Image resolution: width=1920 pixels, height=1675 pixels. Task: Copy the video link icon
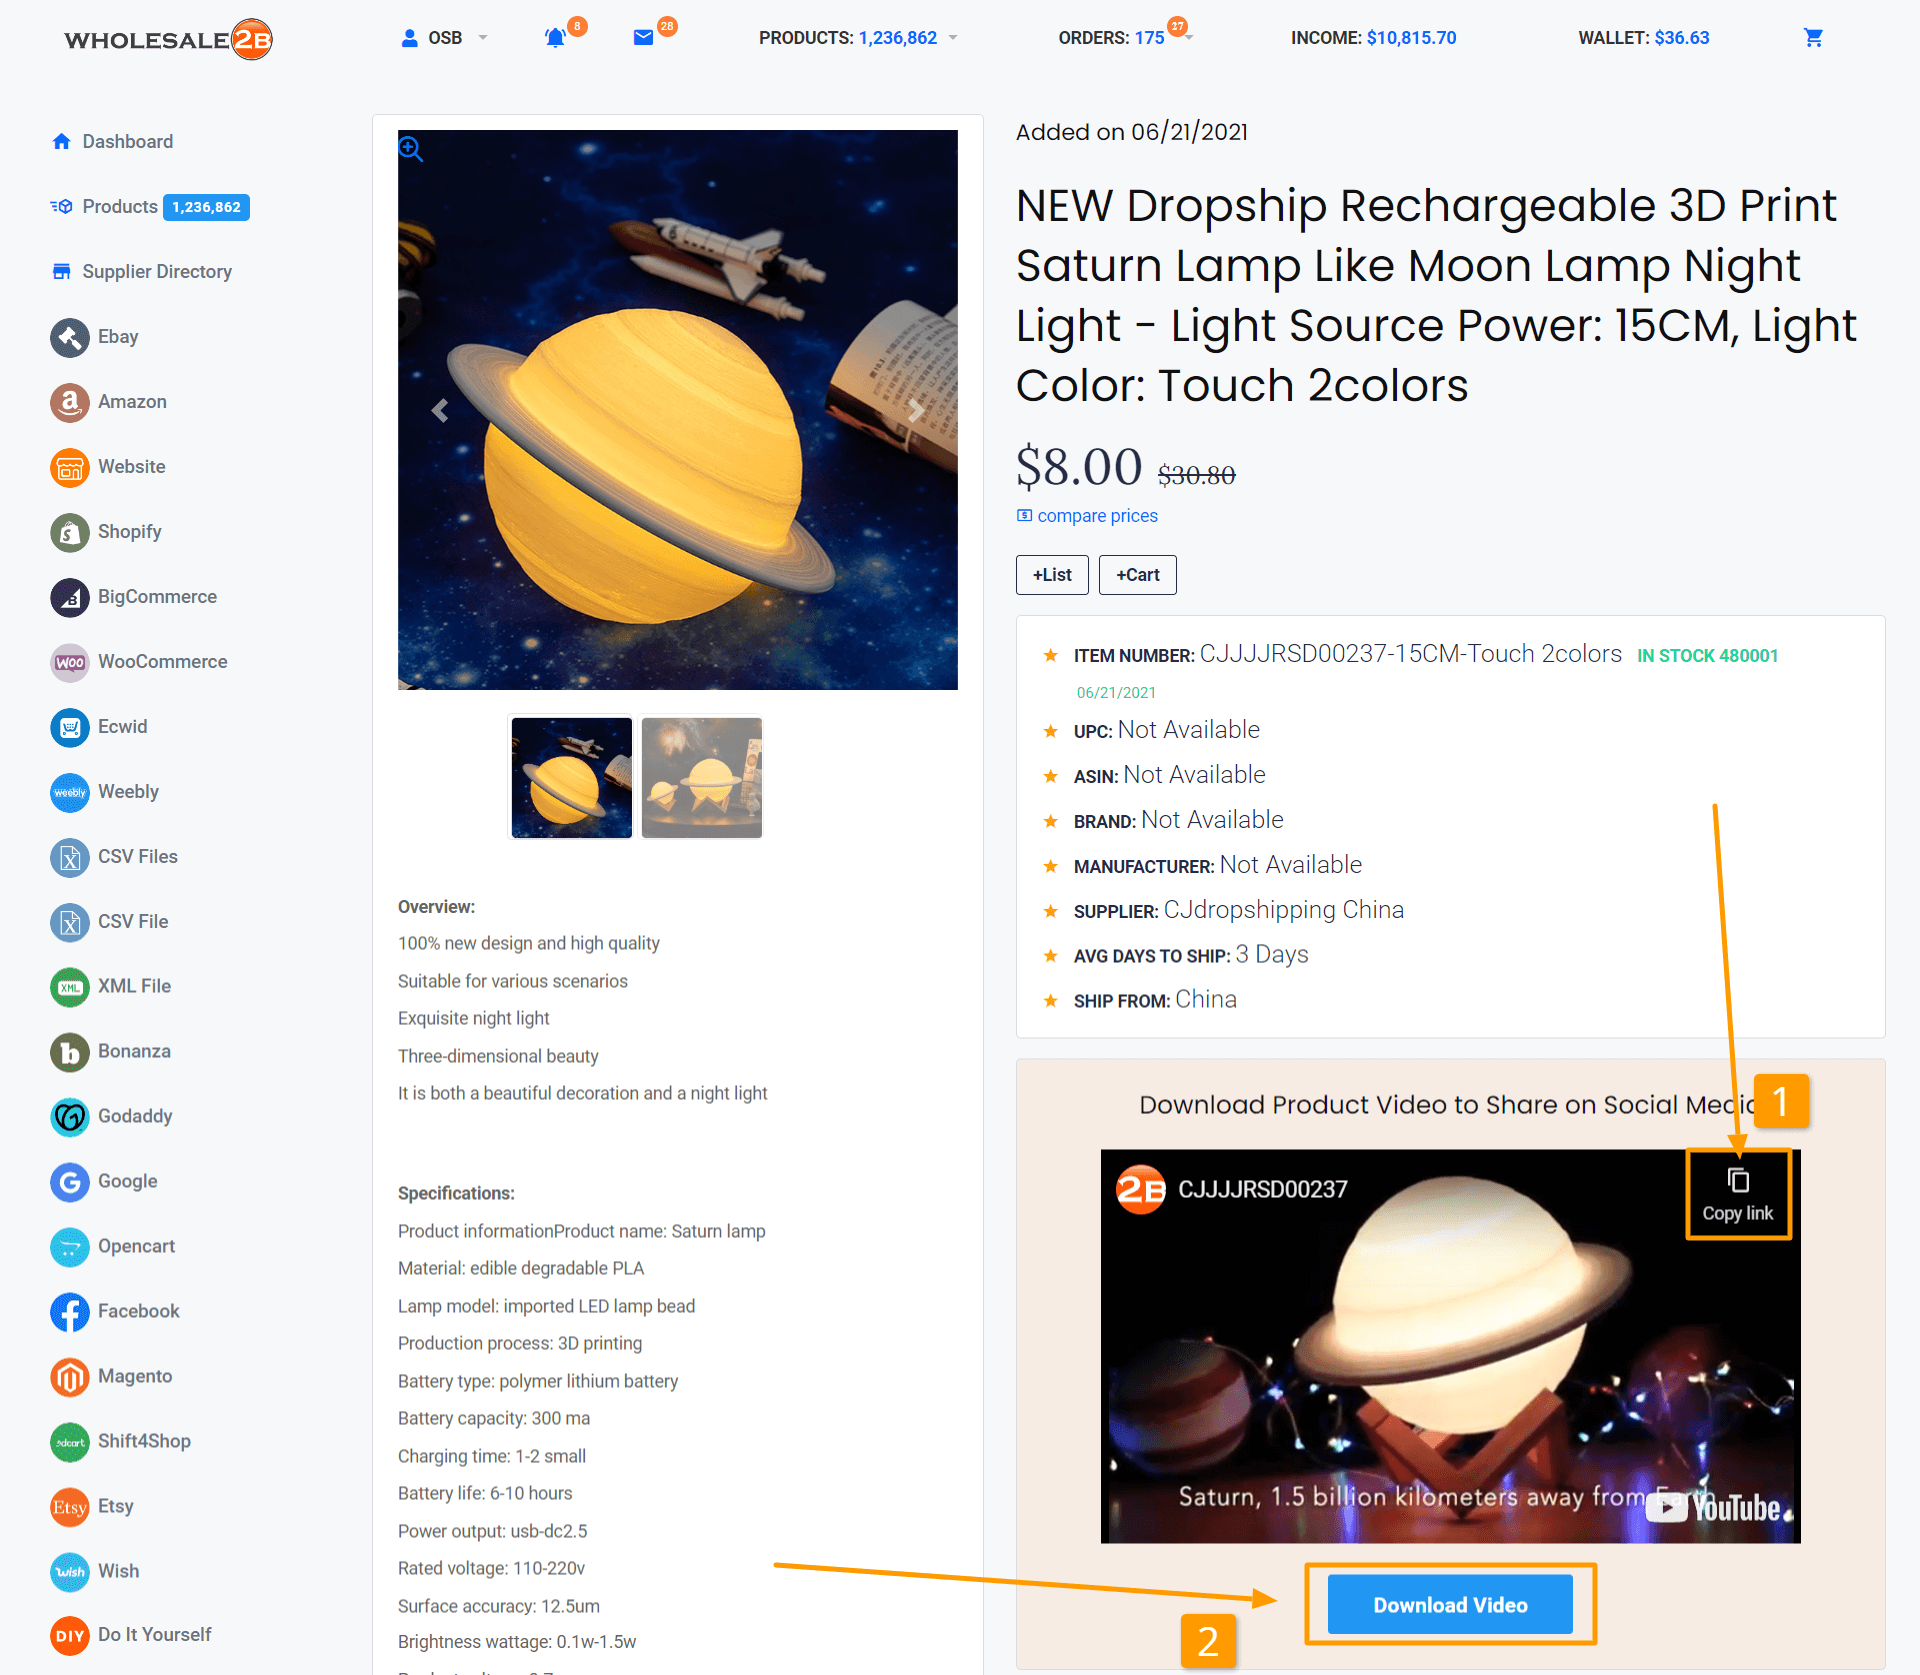(1738, 1181)
